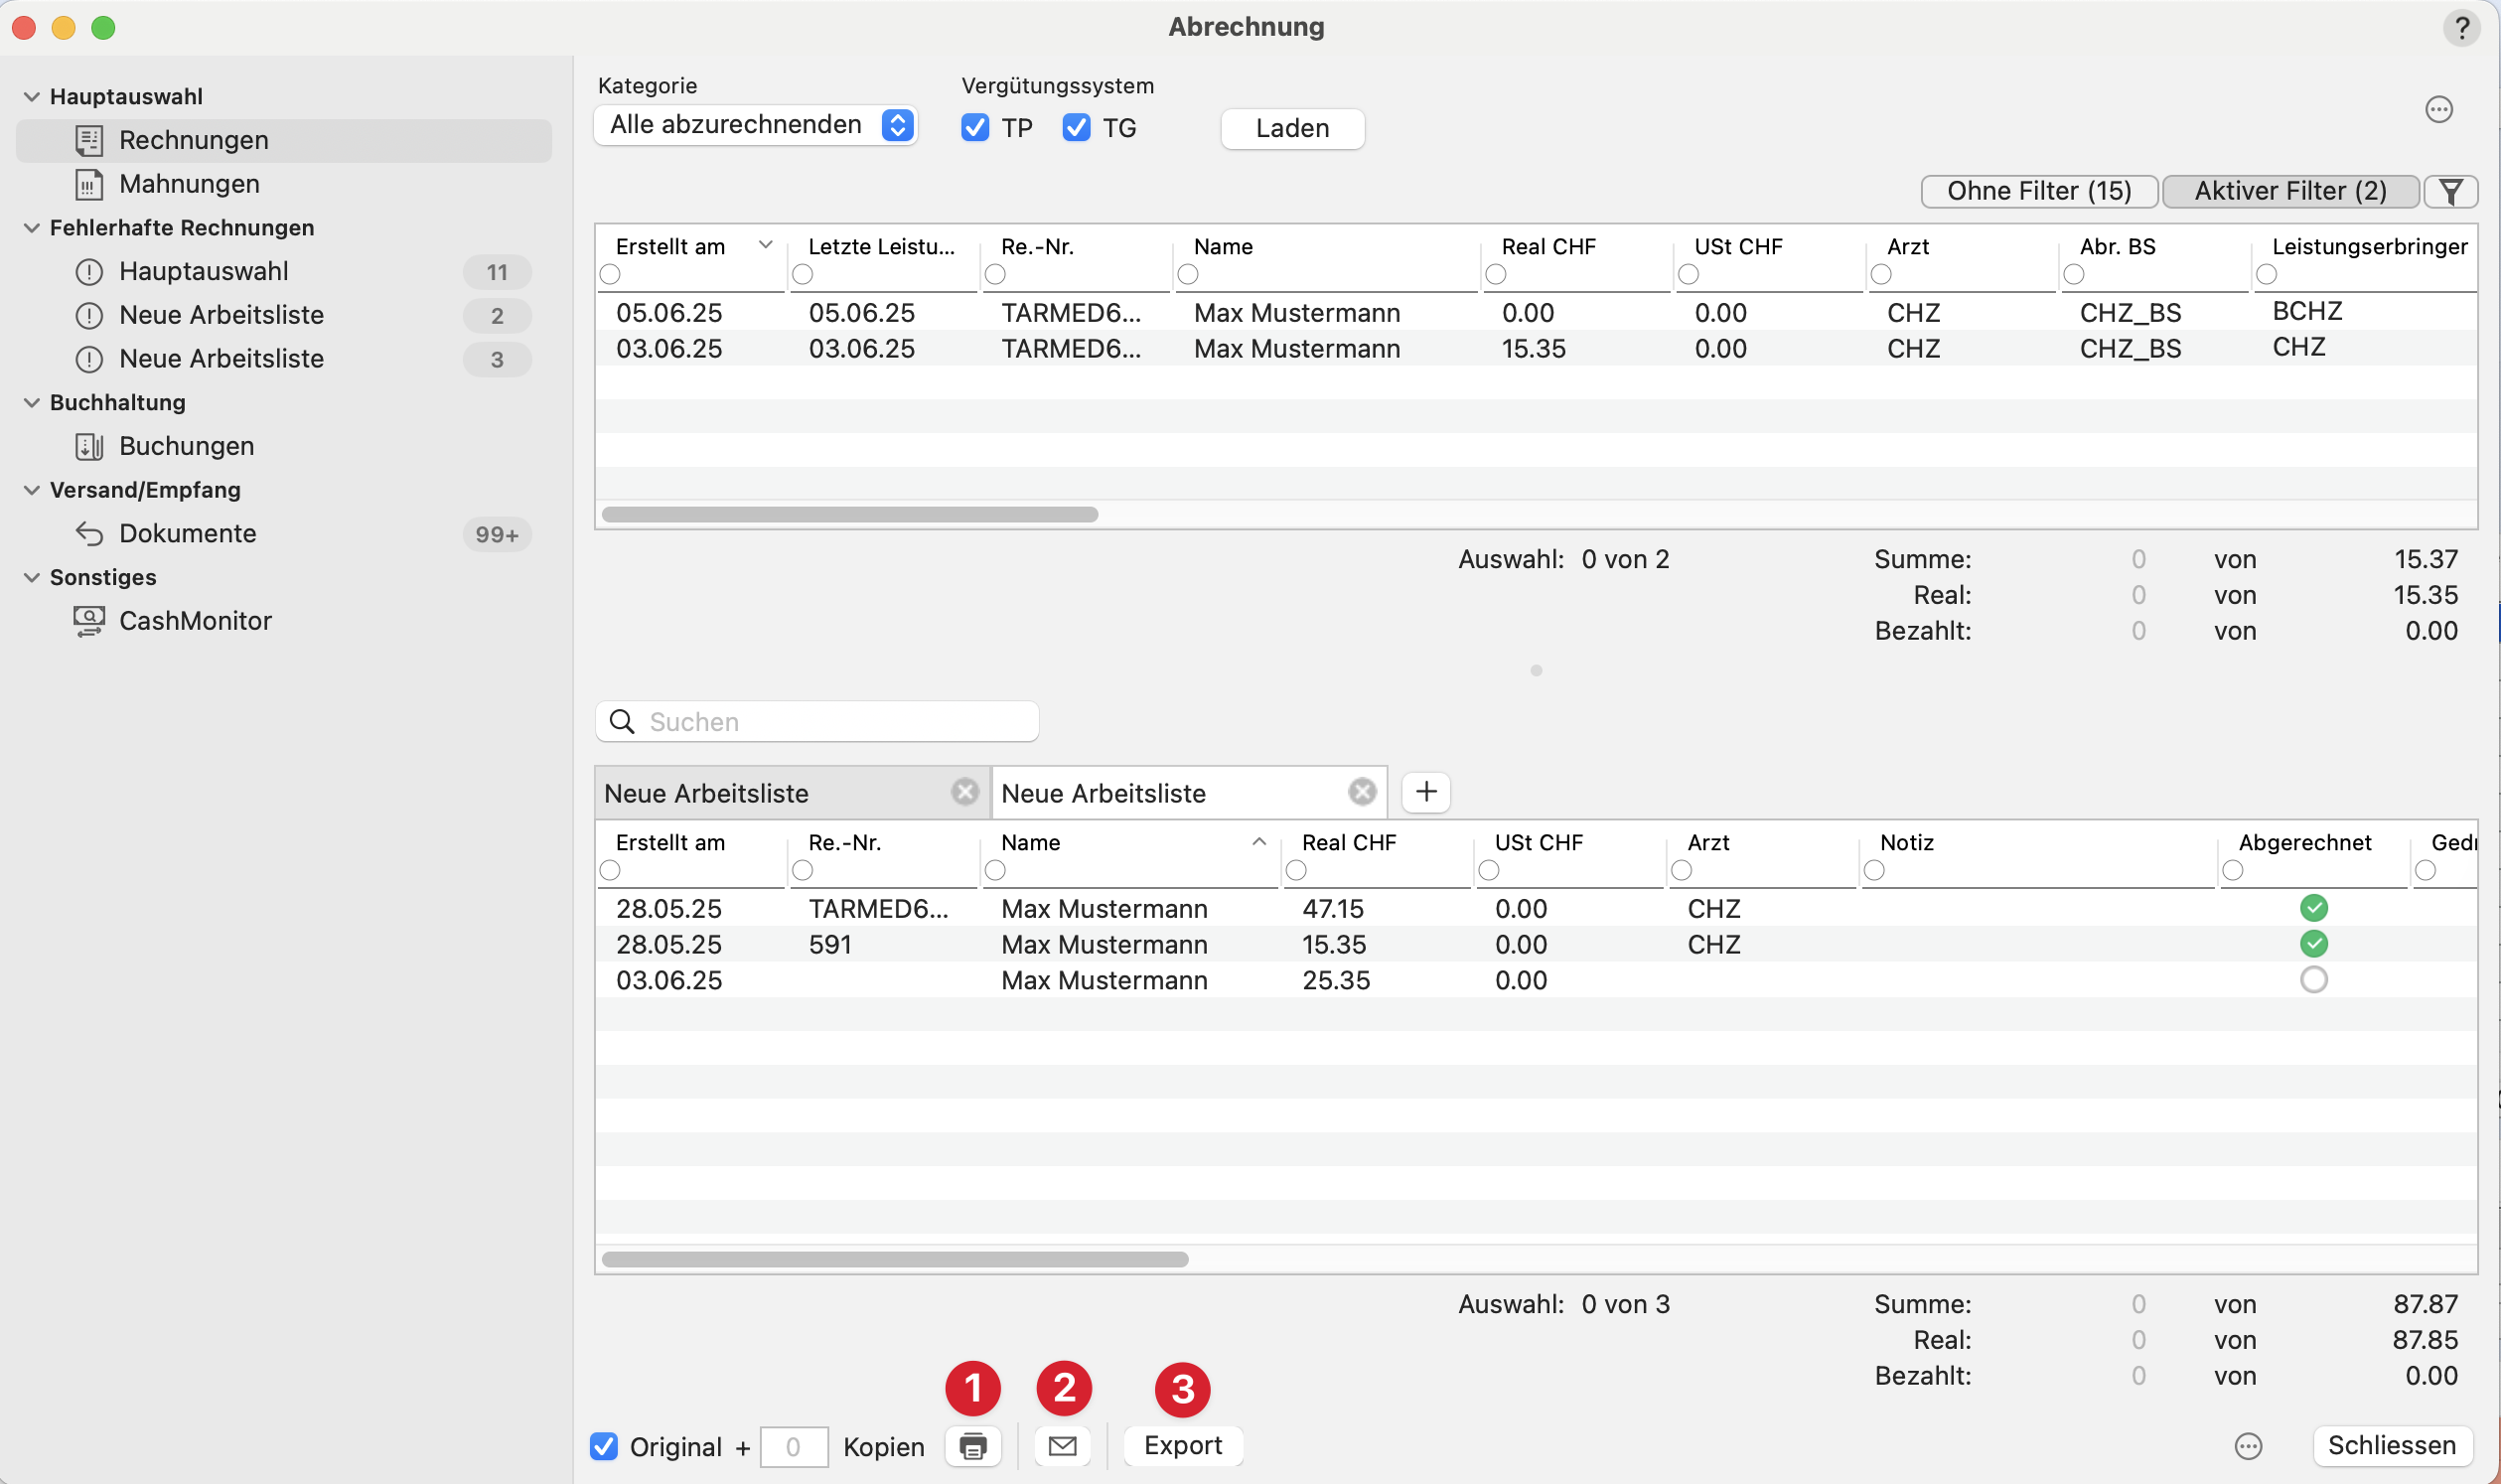Toggle the TG checkbox

1076,128
